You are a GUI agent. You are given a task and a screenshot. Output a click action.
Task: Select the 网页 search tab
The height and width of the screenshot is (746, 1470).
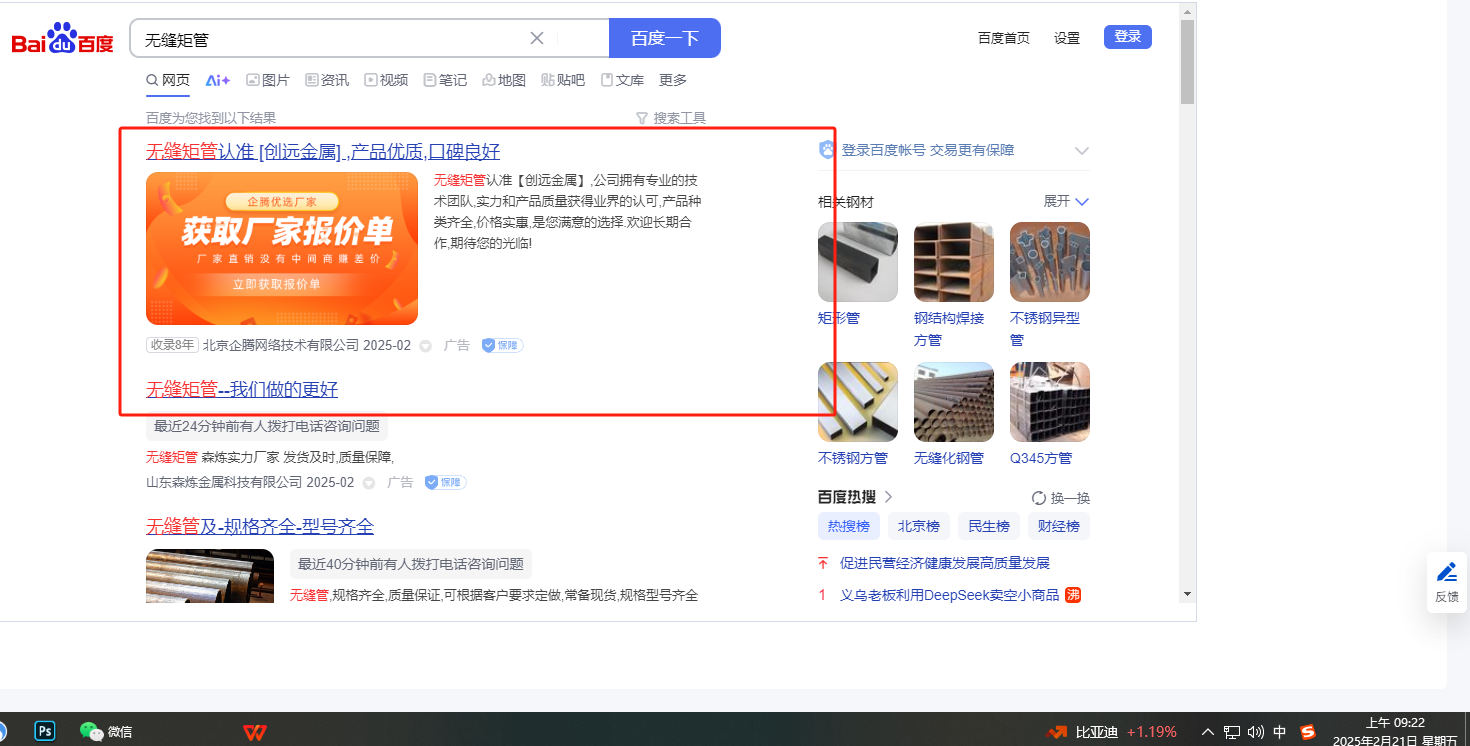point(168,80)
